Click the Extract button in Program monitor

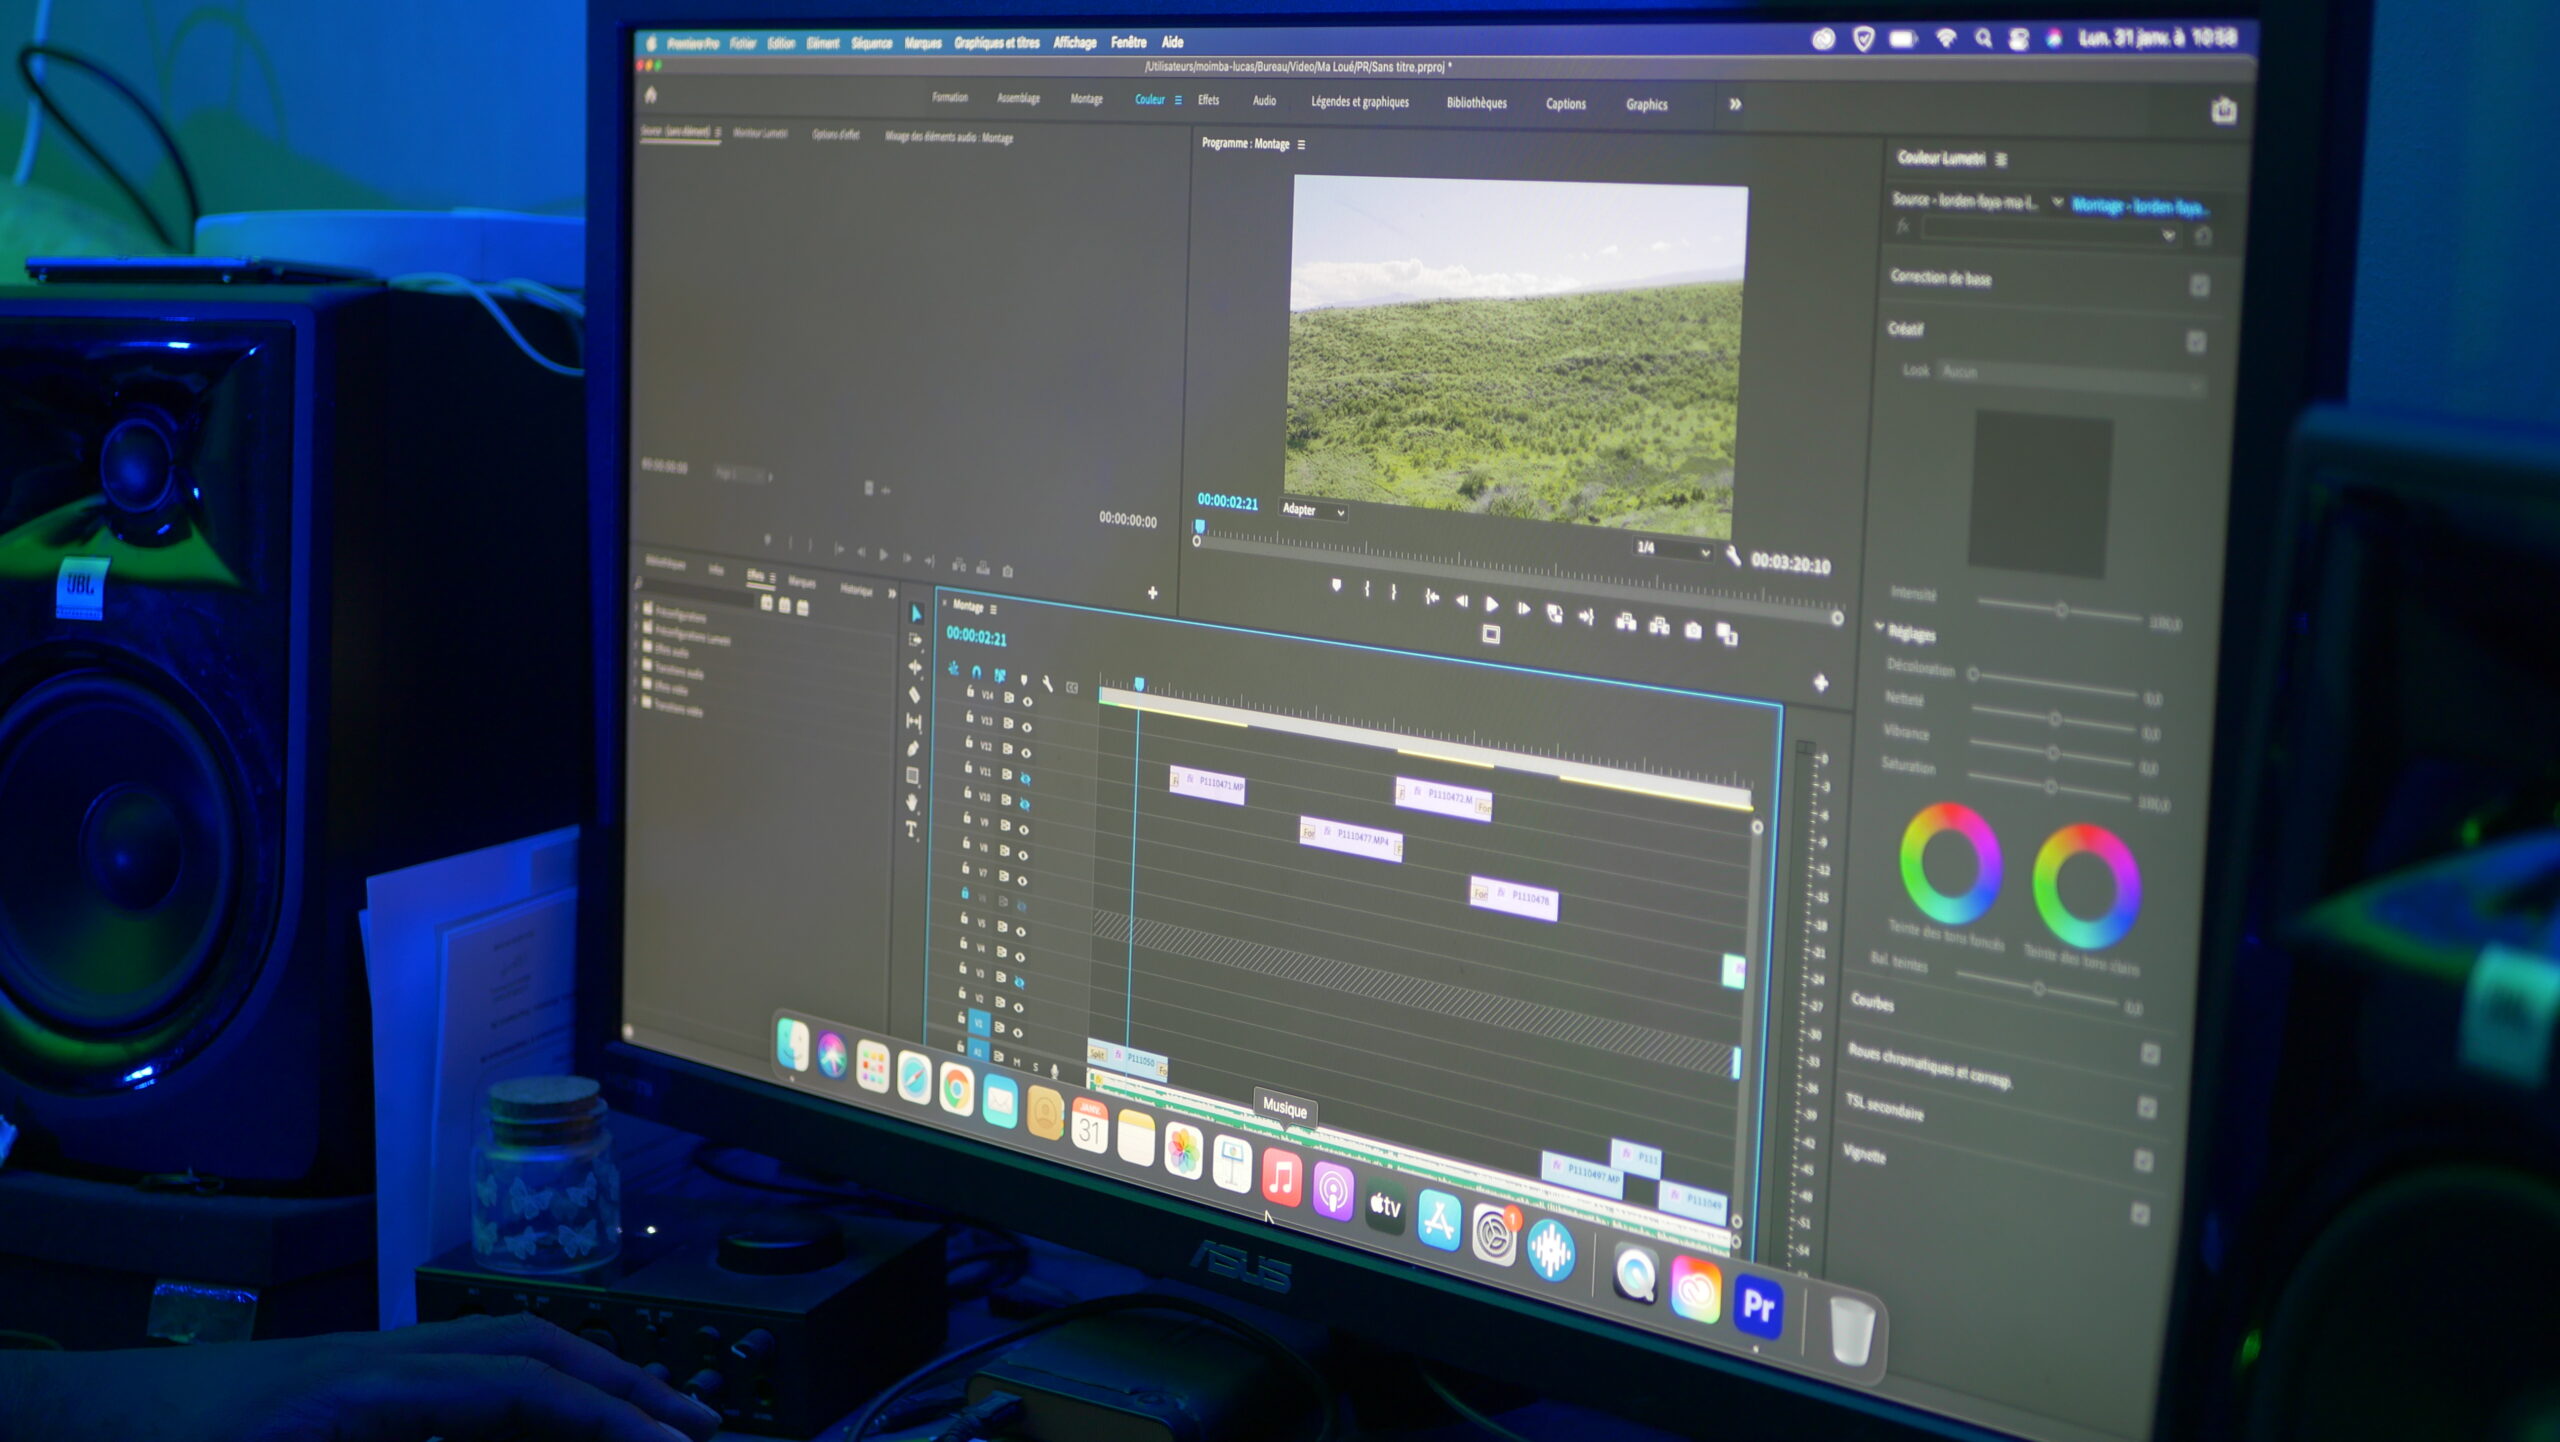pos(1659,626)
